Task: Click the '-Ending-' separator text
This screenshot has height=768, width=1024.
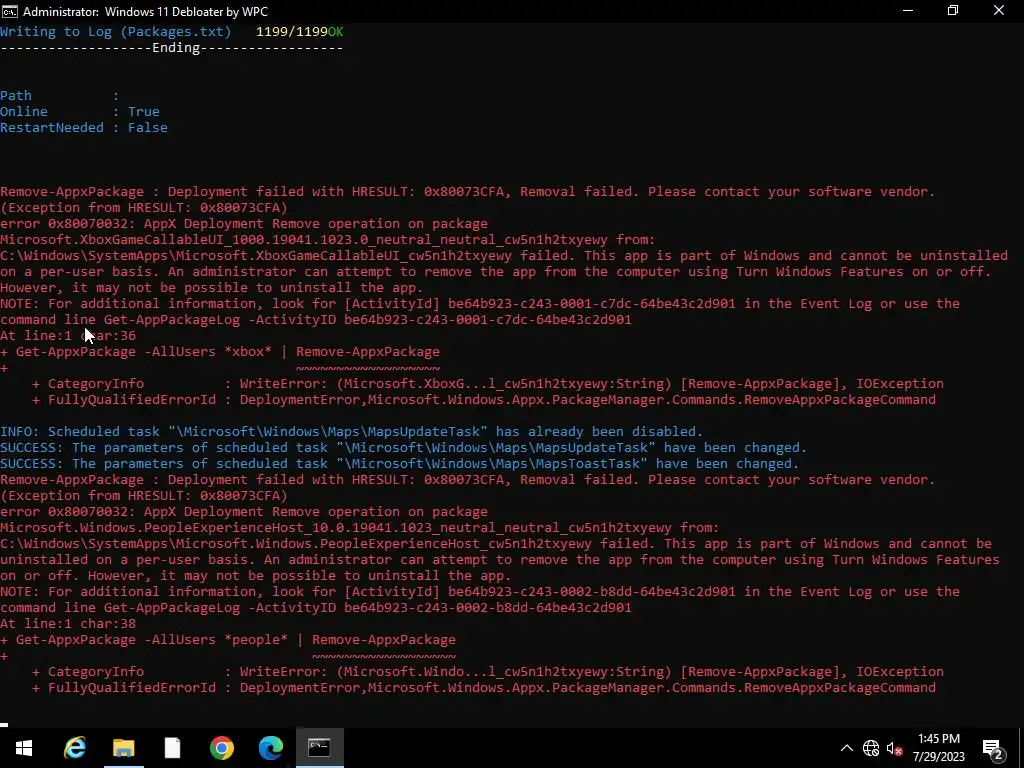Action: coord(172,48)
